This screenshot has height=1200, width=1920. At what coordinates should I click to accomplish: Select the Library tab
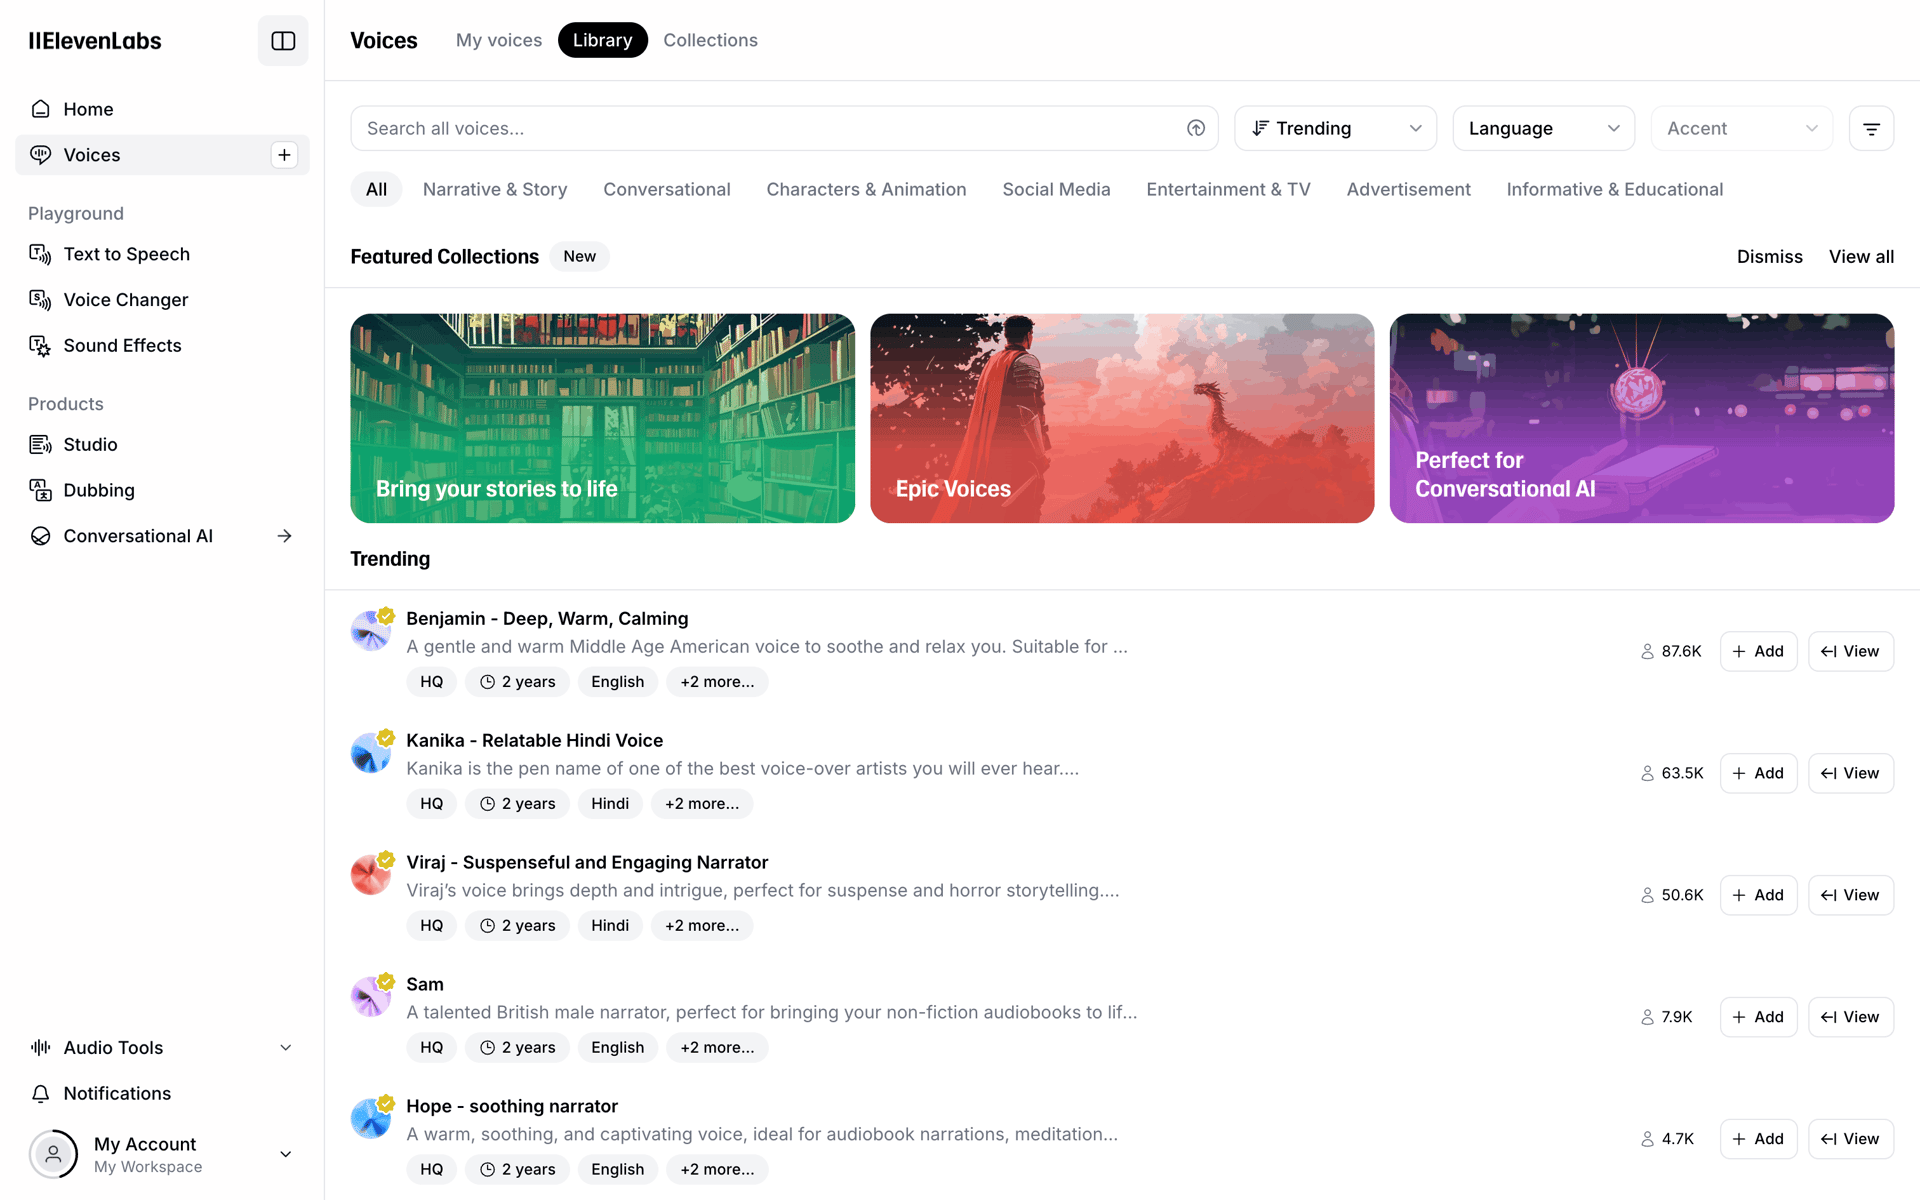tap(602, 40)
